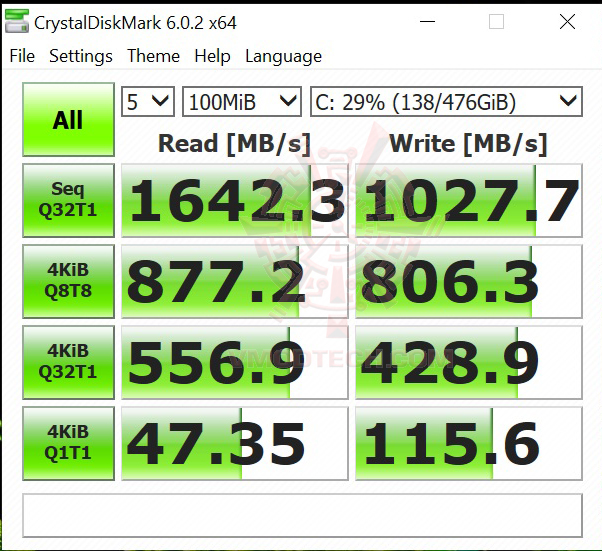Click the 4KiB Q1T1 read value 47.35
This screenshot has height=551, width=602.
(235, 443)
